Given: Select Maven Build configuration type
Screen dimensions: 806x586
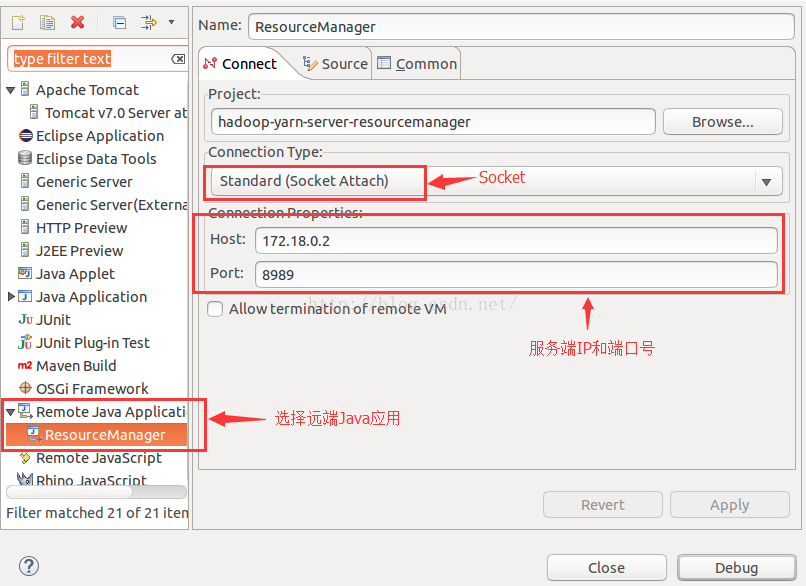Looking at the screenshot, I should coord(76,366).
